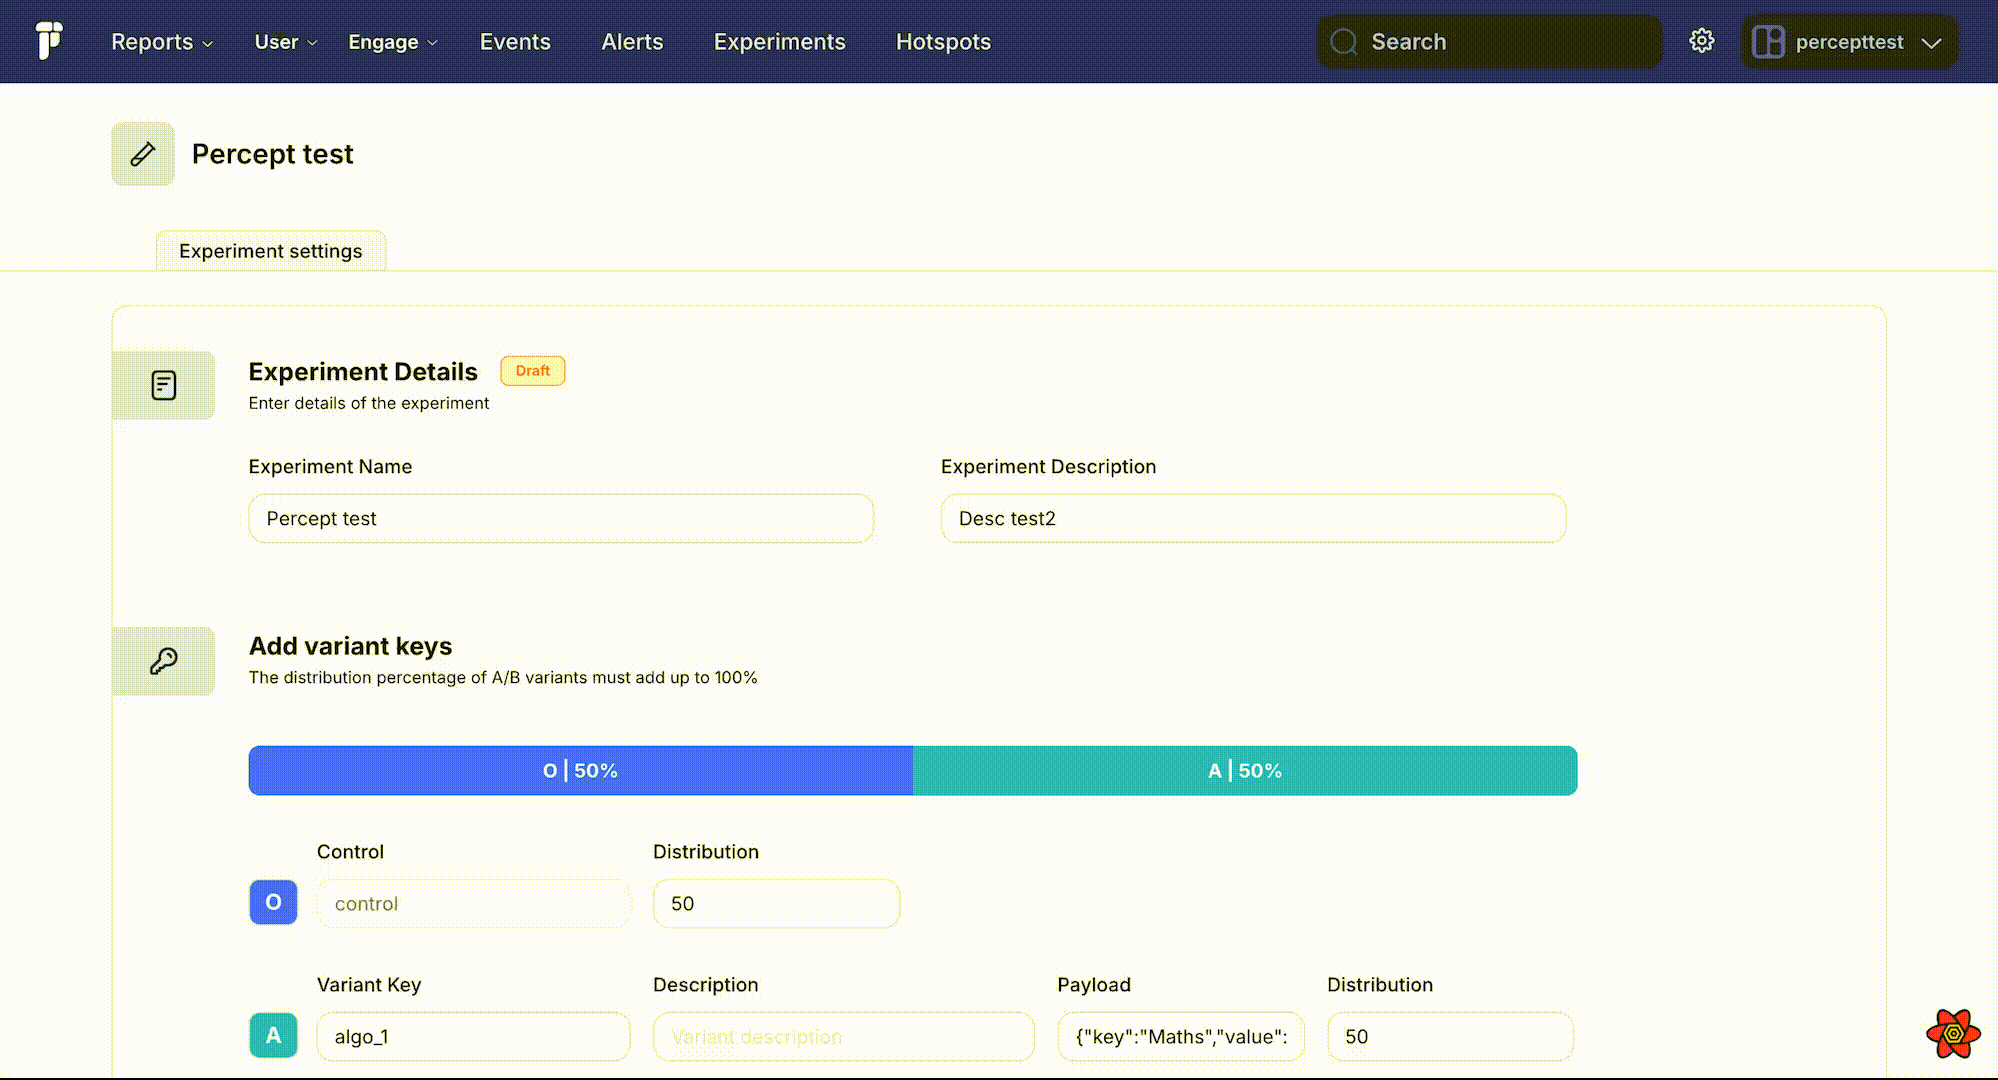Image resolution: width=1998 pixels, height=1080 pixels.
Task: Click the Experiments menu item in navigation
Action: coord(780,41)
